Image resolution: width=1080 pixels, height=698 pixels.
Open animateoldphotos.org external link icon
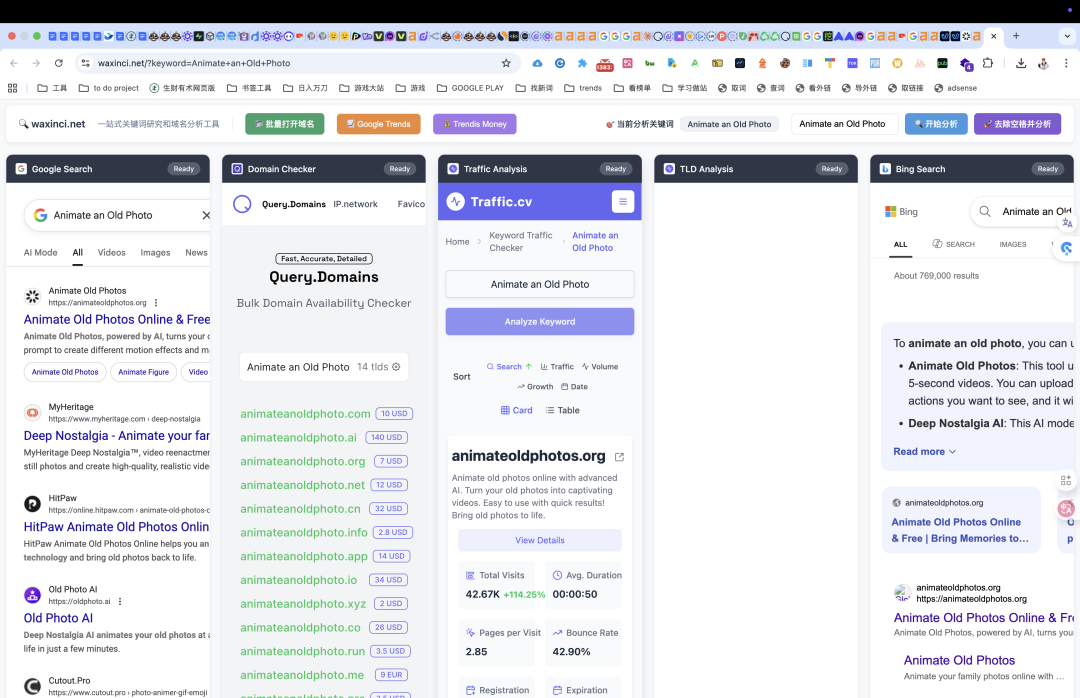[619, 457]
